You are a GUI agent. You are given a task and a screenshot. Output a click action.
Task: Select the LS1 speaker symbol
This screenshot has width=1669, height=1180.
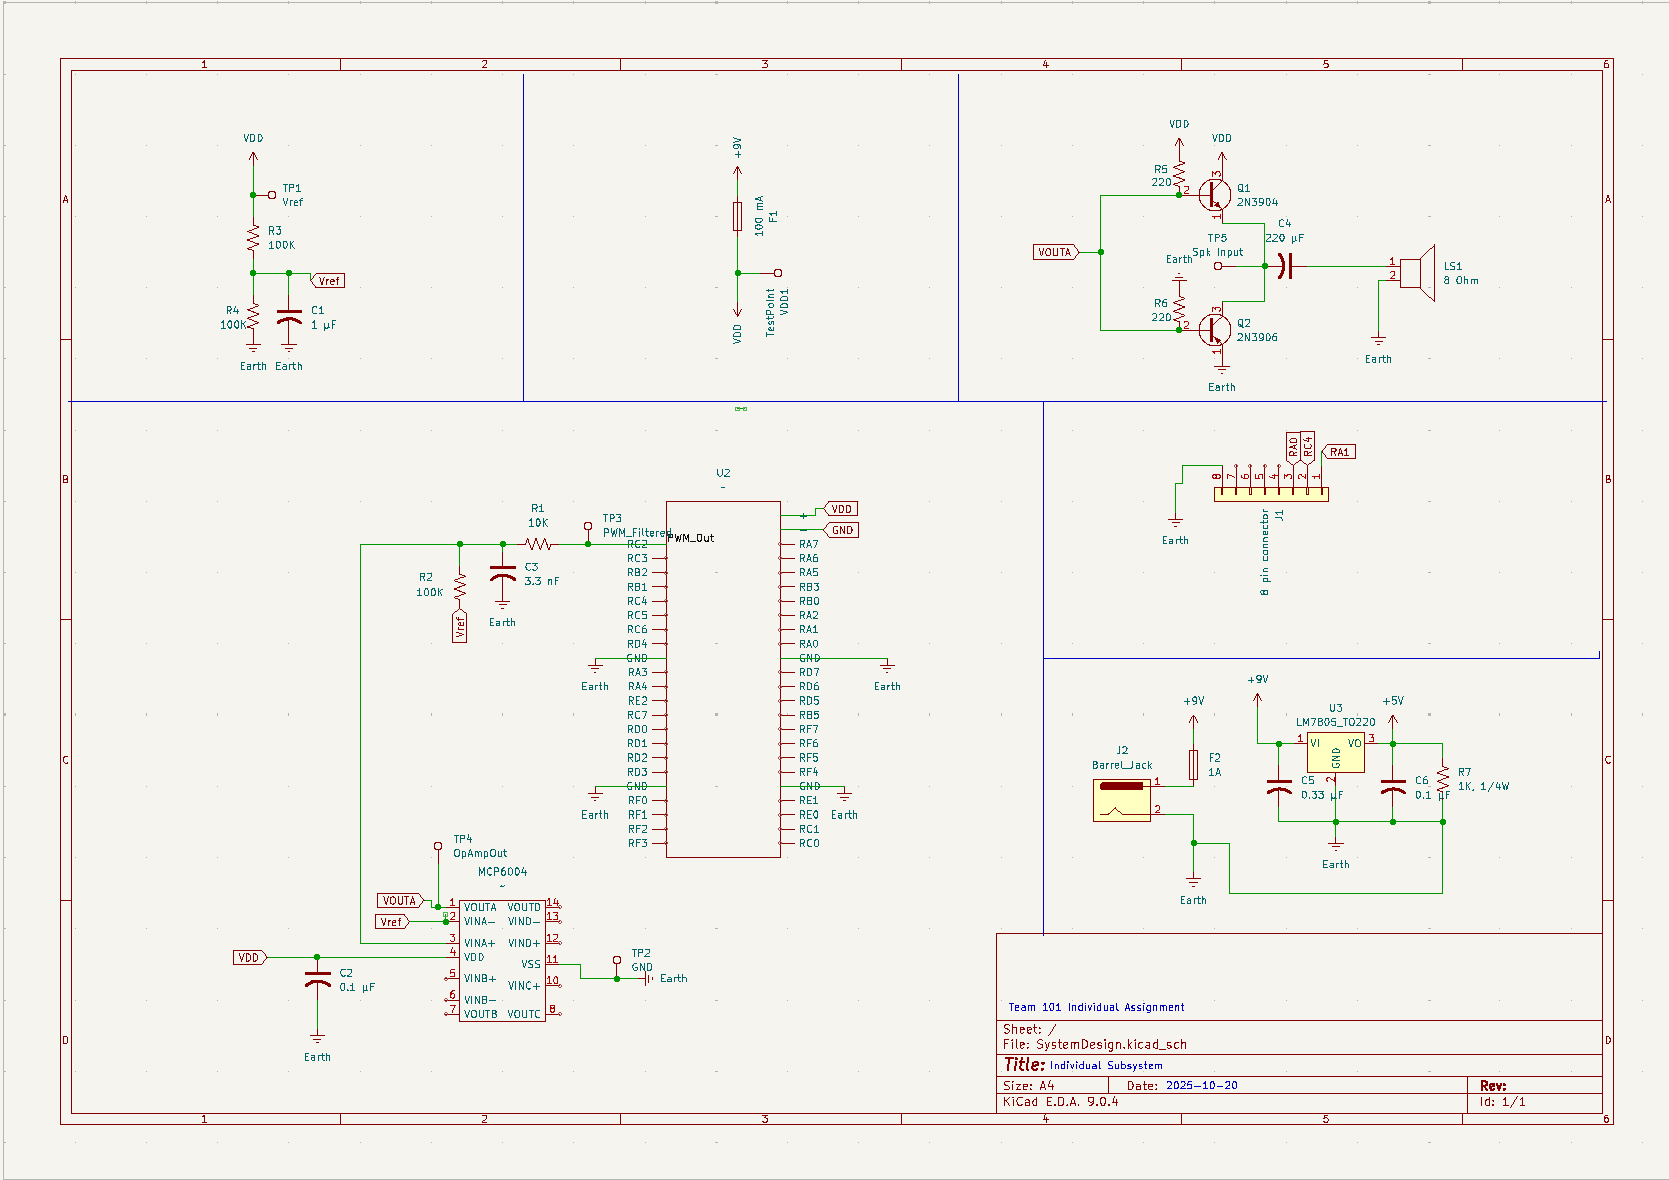click(x=1418, y=272)
